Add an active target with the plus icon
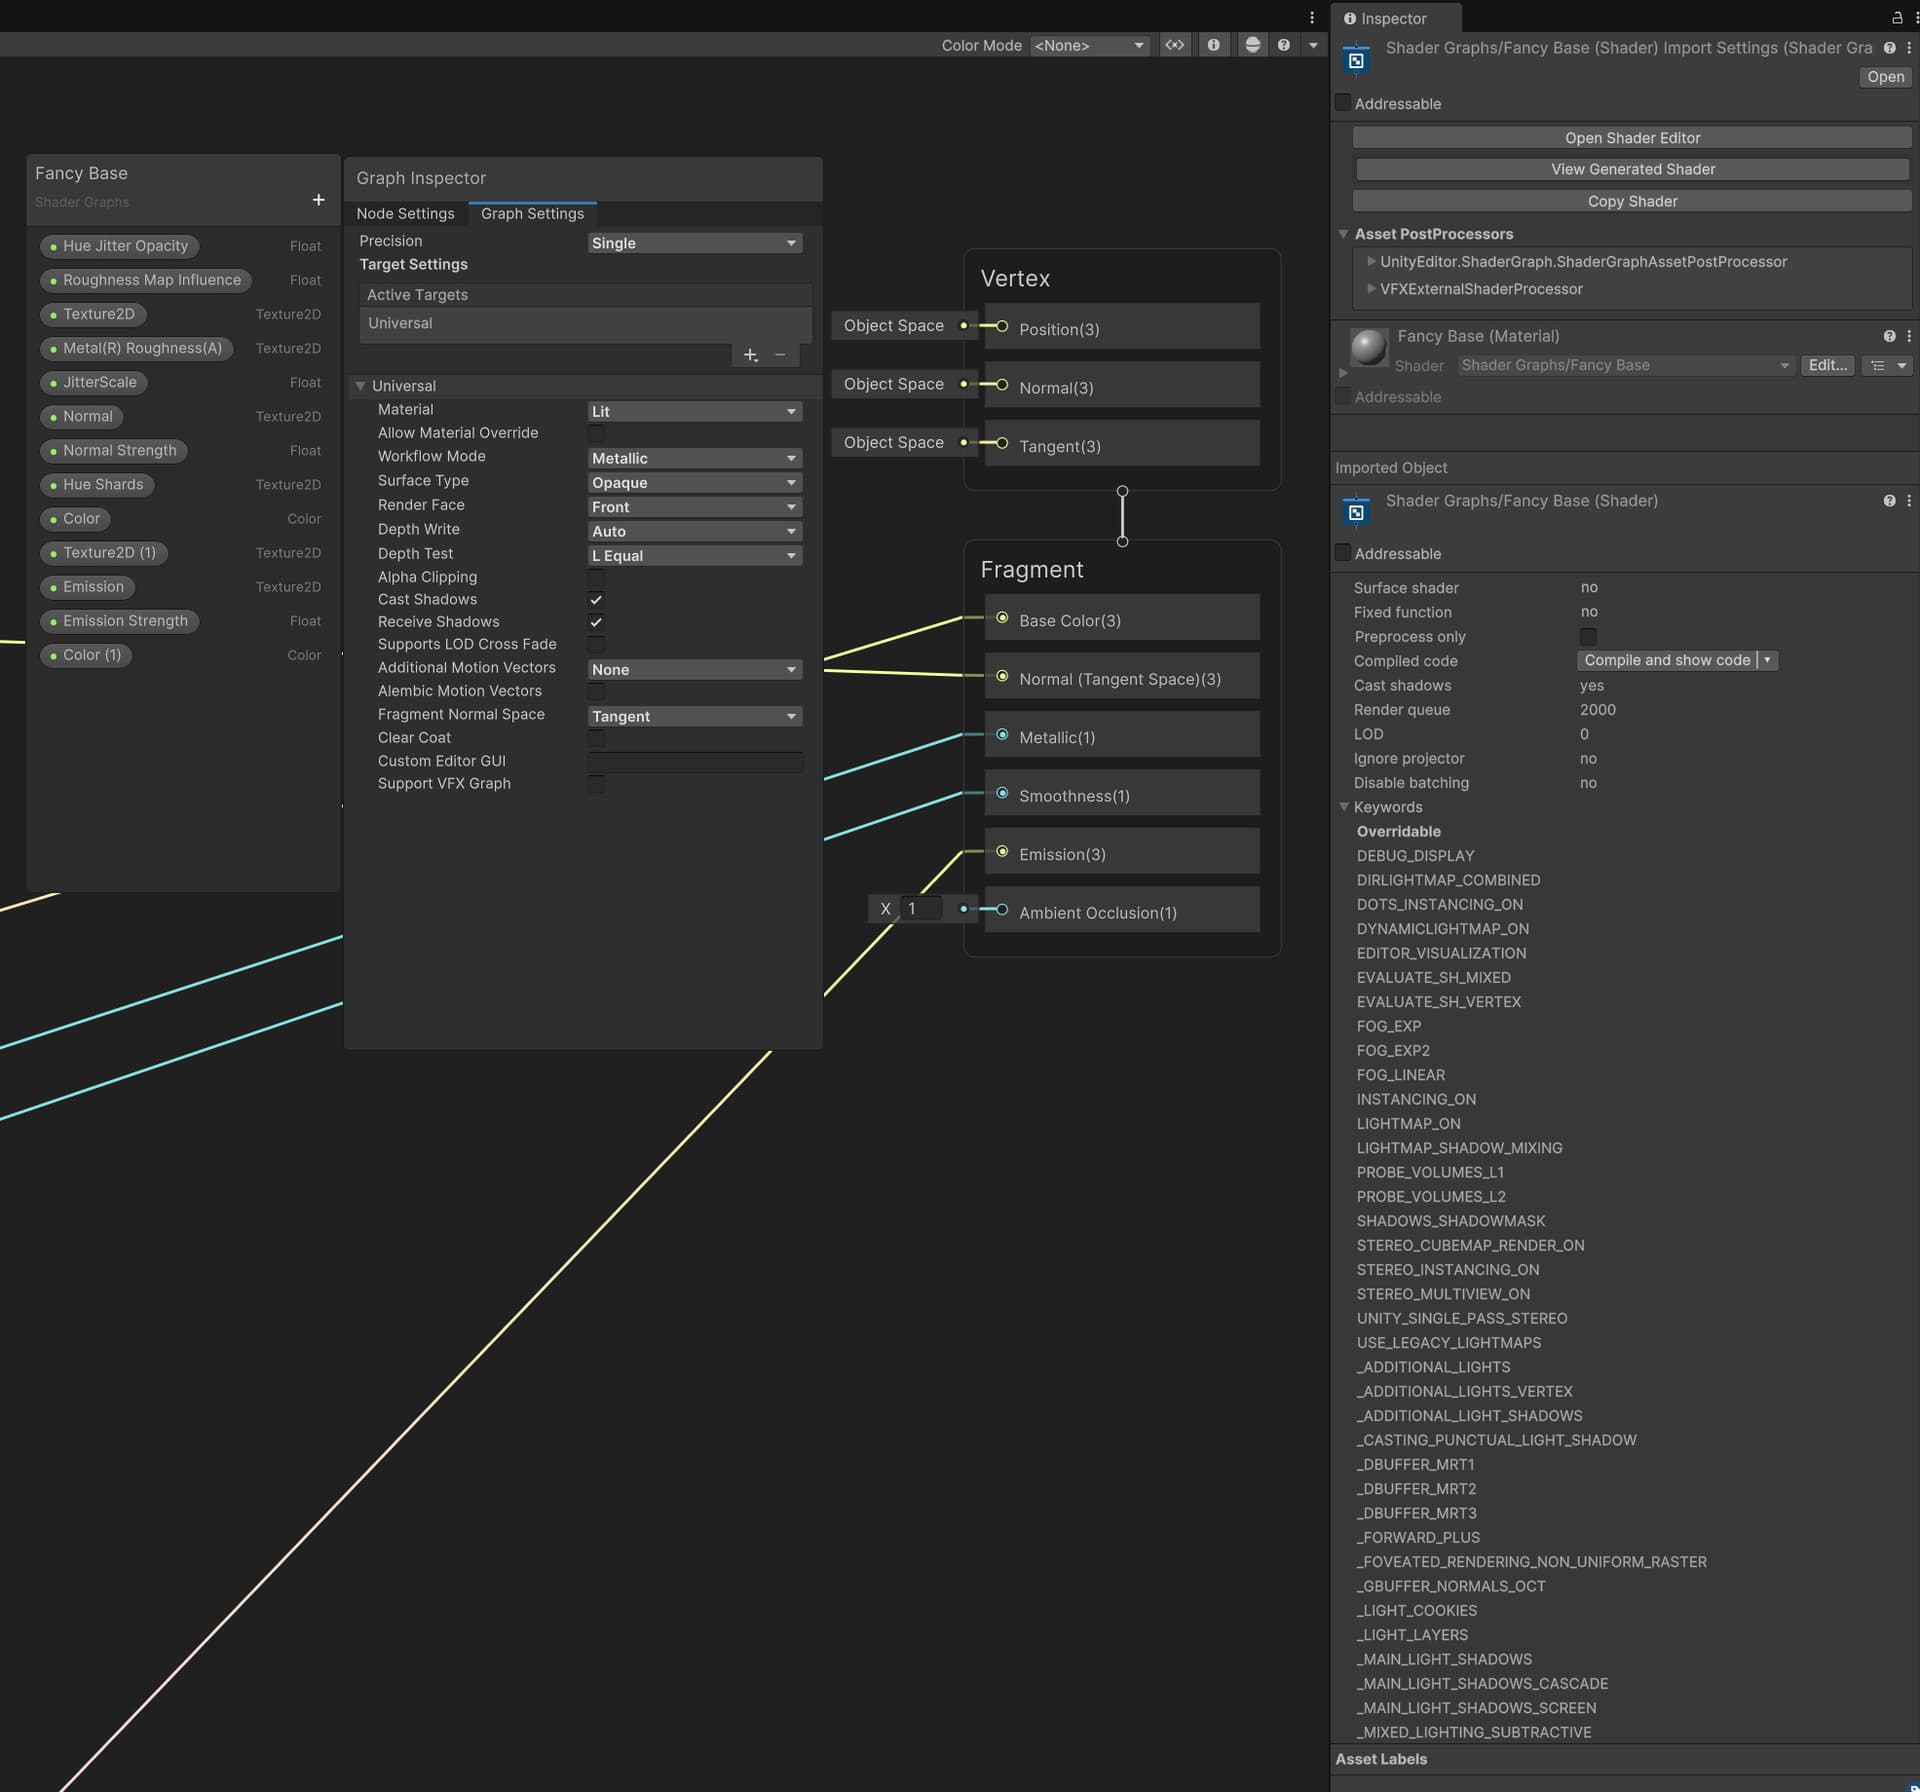This screenshot has width=1920, height=1792. tap(750, 355)
